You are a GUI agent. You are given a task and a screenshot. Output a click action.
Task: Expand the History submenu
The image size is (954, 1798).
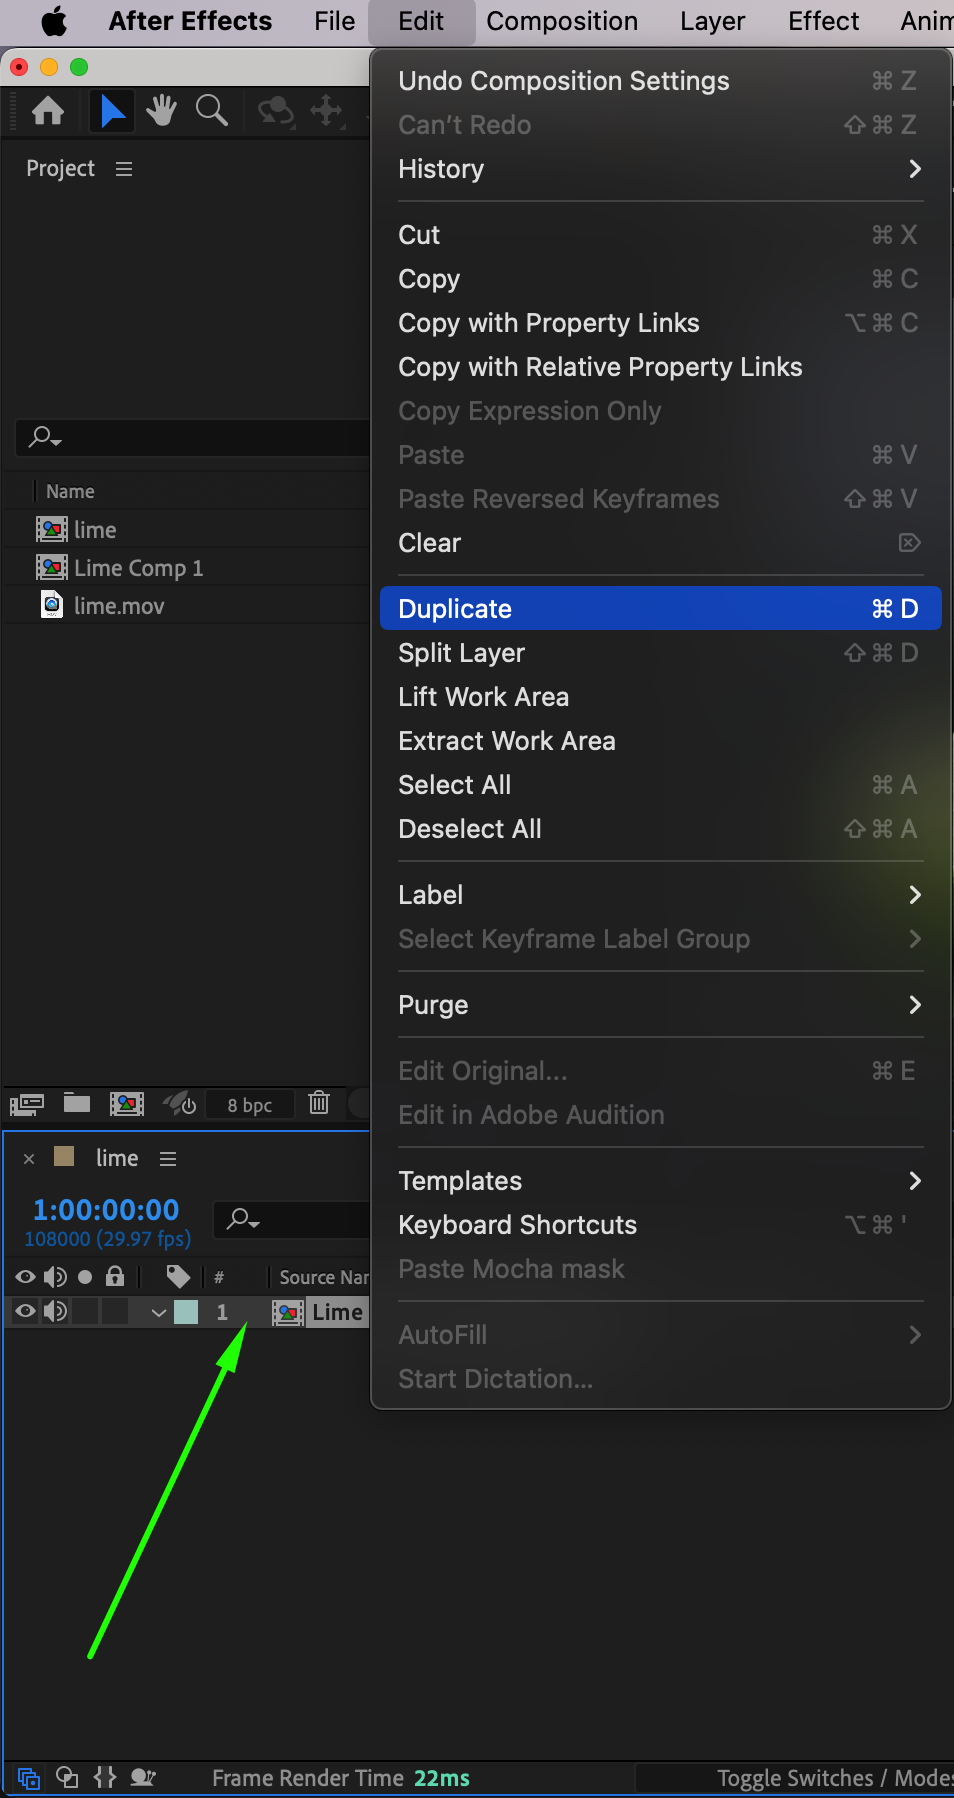point(659,169)
